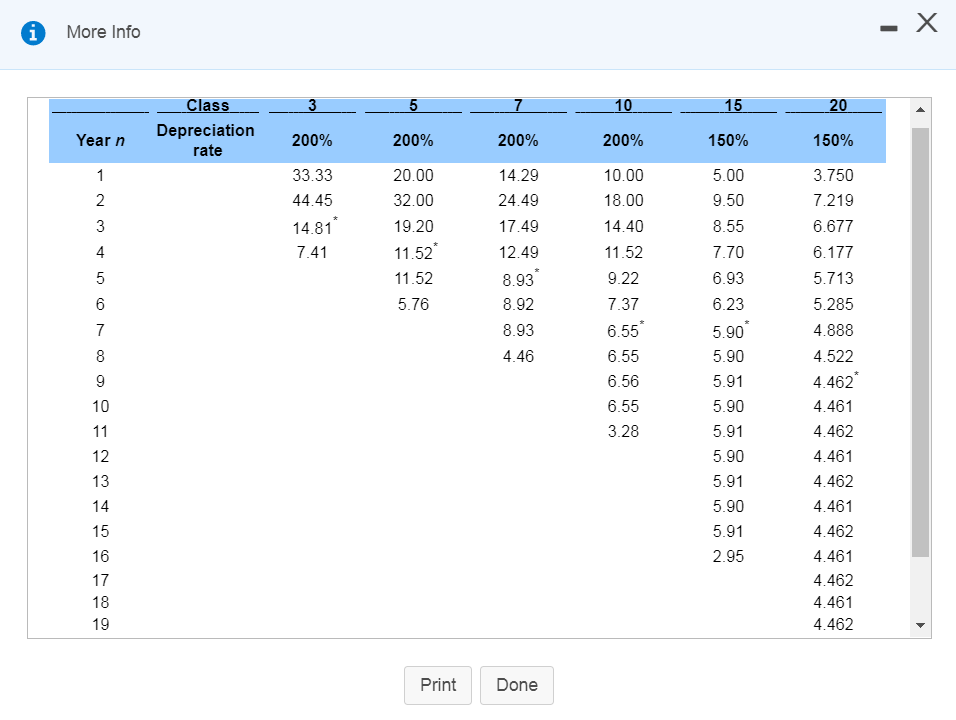Click the value 6.177 in year 4

[833, 252]
